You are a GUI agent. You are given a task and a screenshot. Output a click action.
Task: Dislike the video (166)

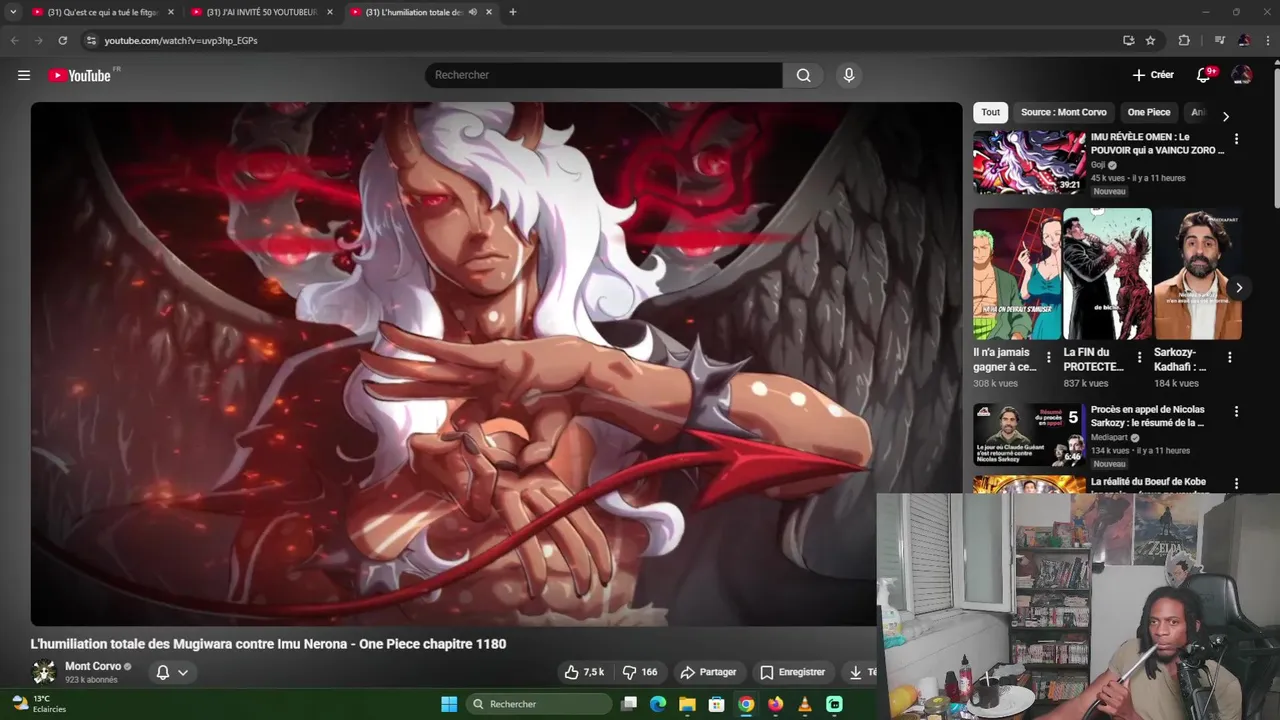(640, 672)
